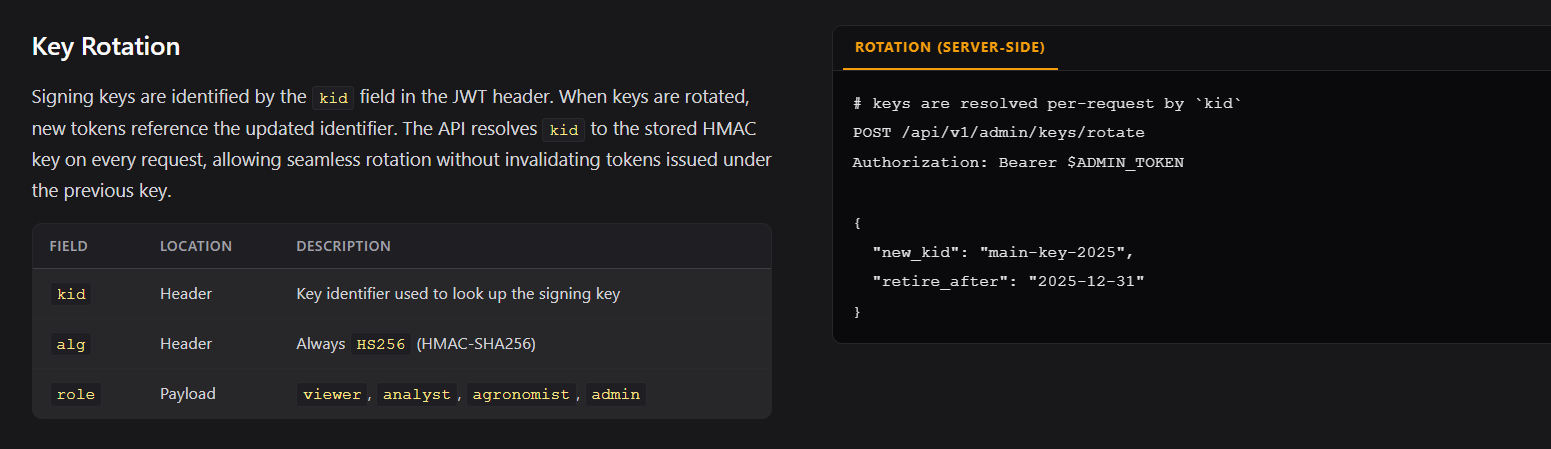This screenshot has width=1551, height=449.
Task: Click the LOCATION column header
Action: [x=196, y=246]
